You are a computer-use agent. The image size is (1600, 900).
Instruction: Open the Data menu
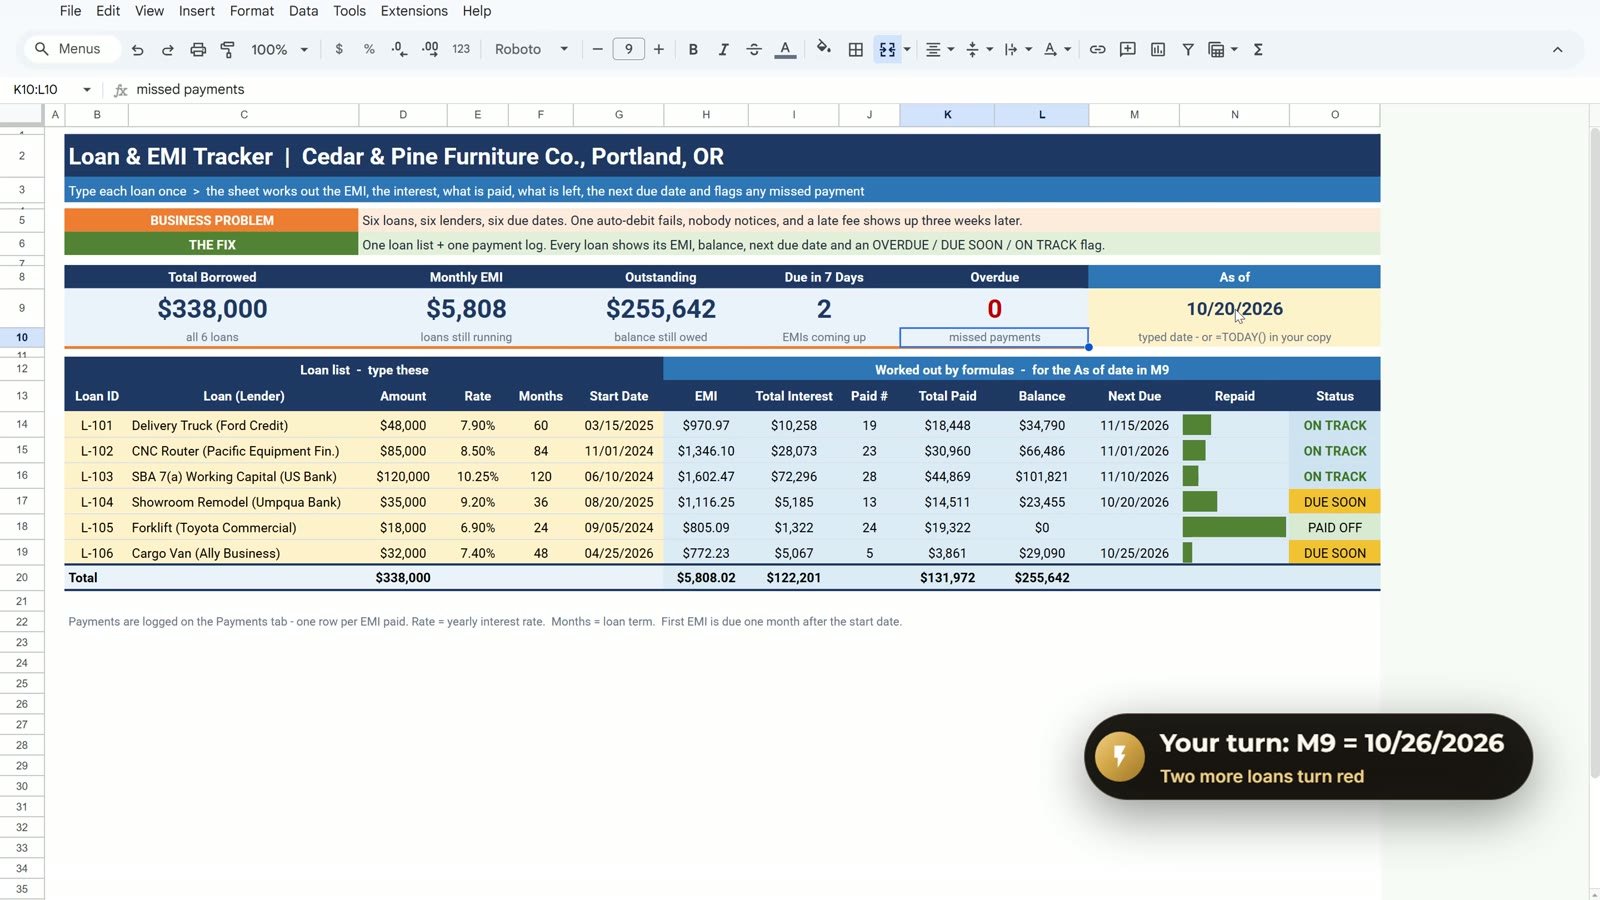click(x=303, y=11)
